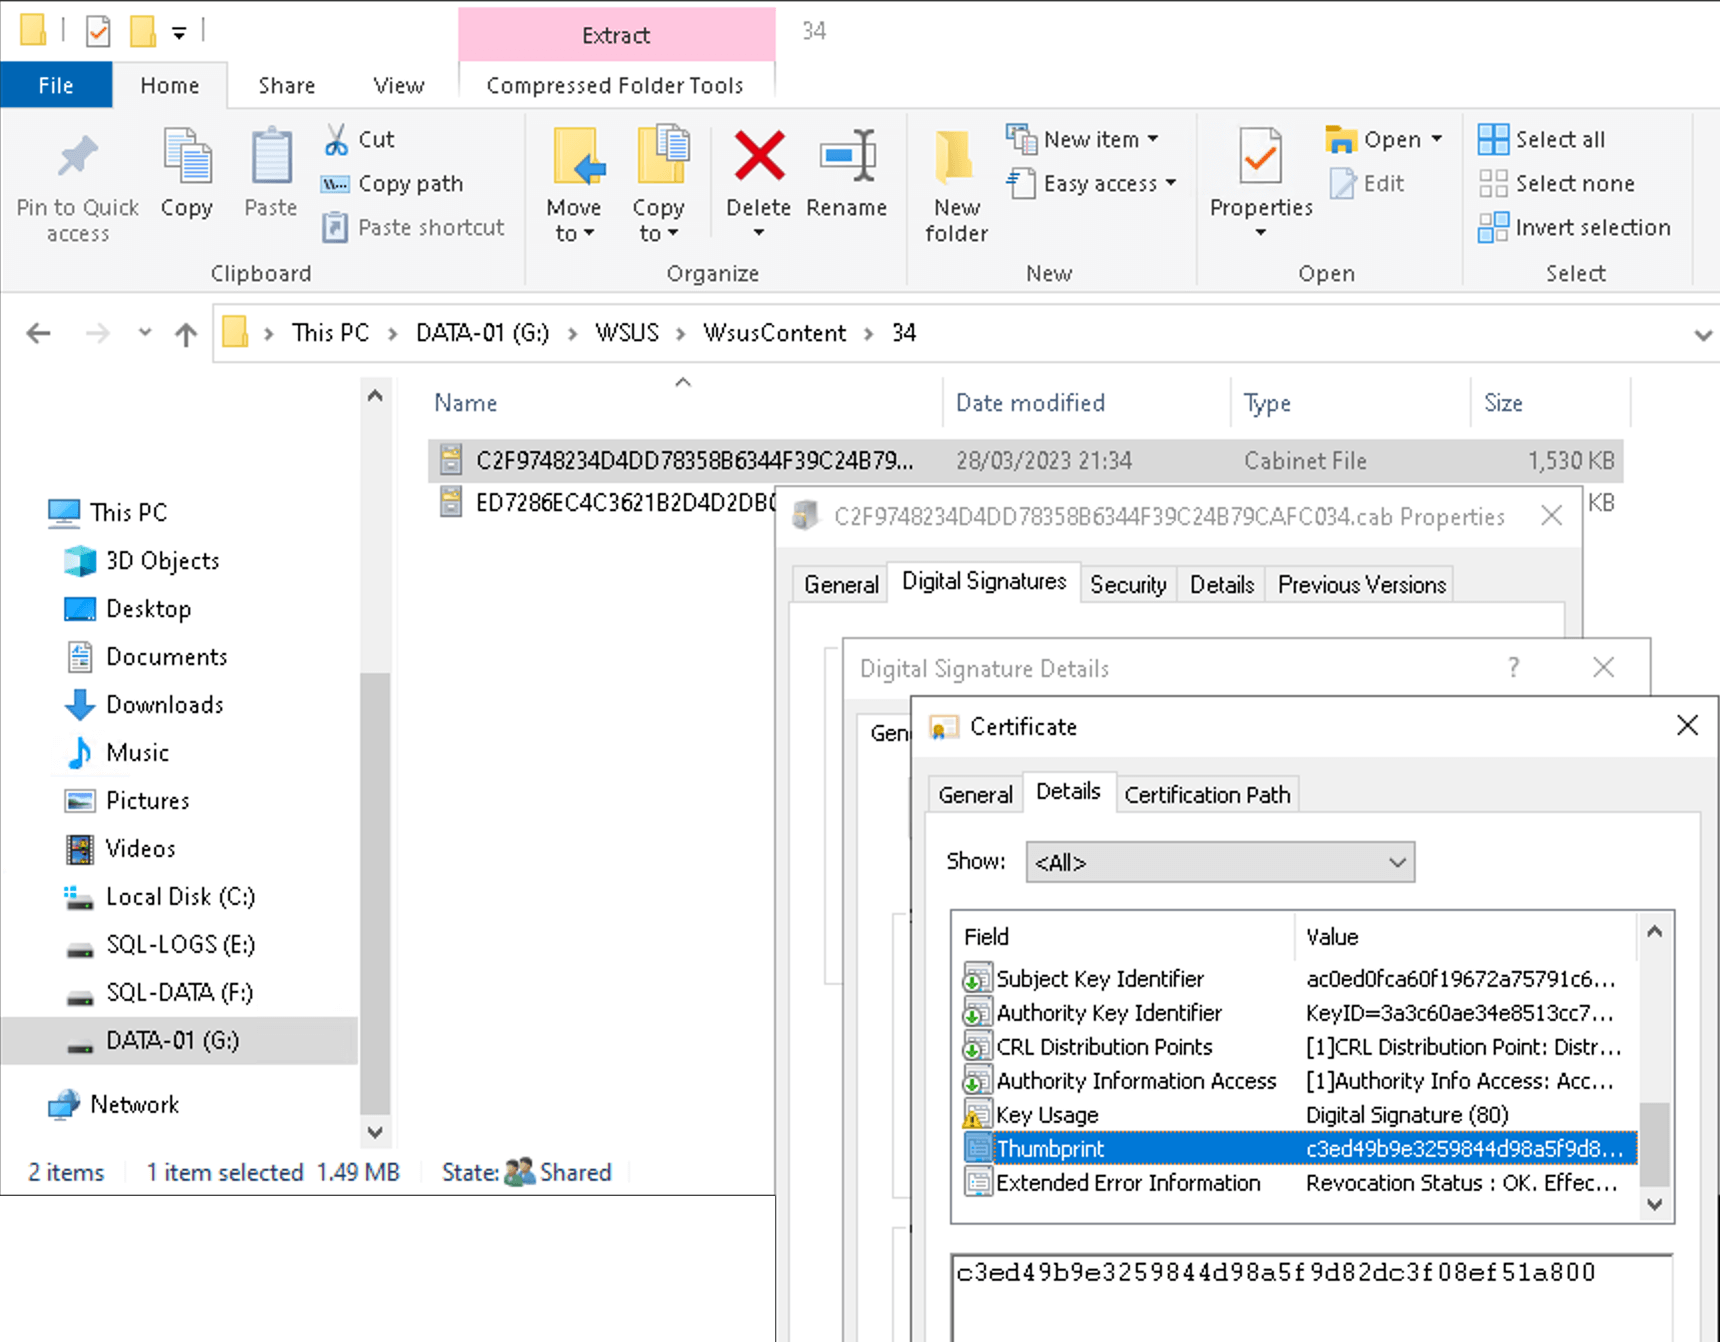The image size is (1720, 1342).
Task: Sort files by the Size column
Action: [1550, 403]
